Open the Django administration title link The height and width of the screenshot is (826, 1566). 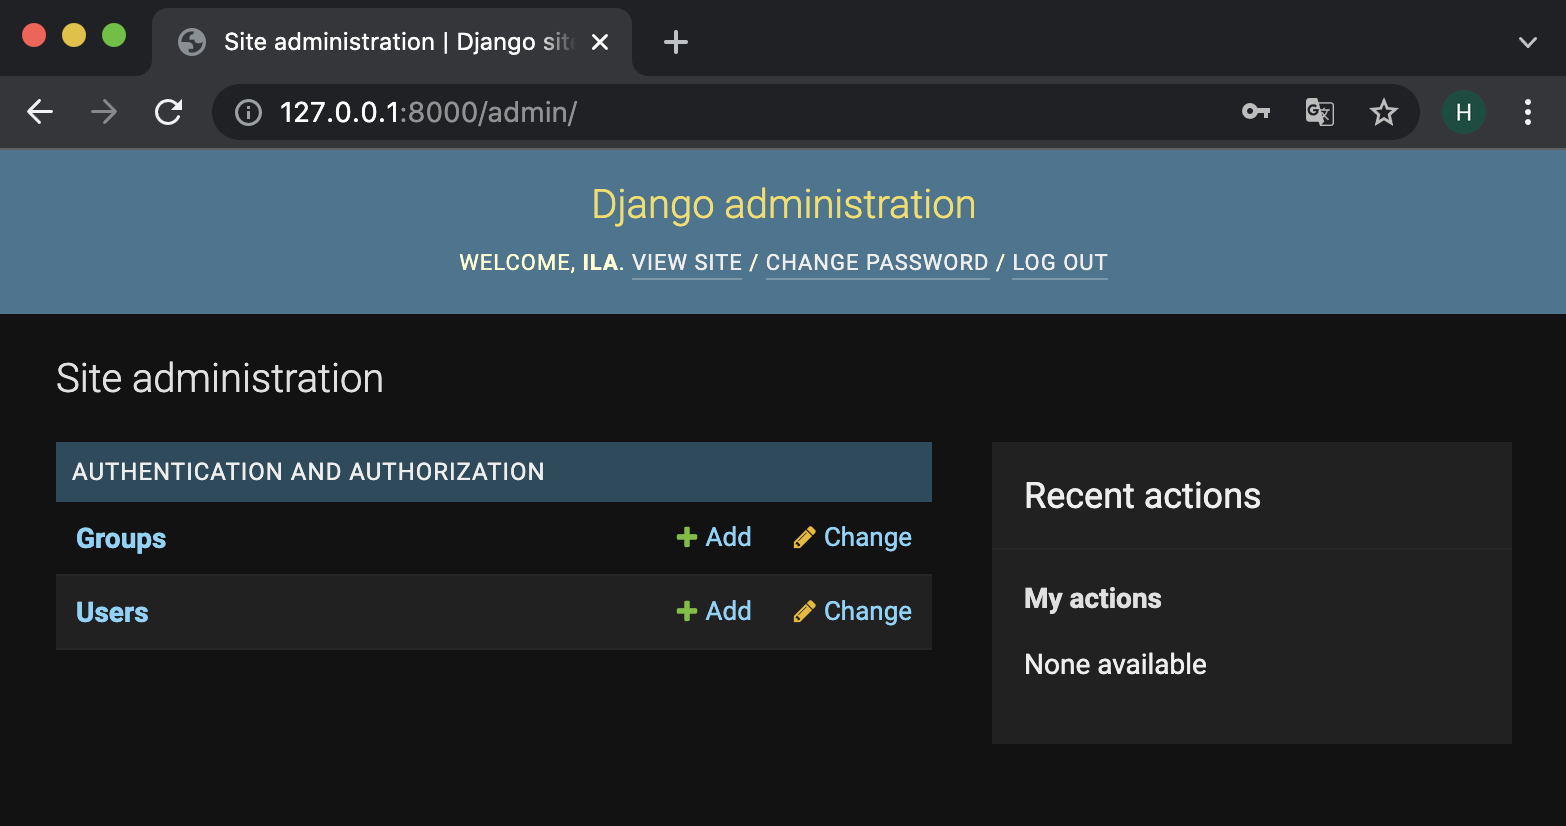pyautogui.click(x=783, y=204)
